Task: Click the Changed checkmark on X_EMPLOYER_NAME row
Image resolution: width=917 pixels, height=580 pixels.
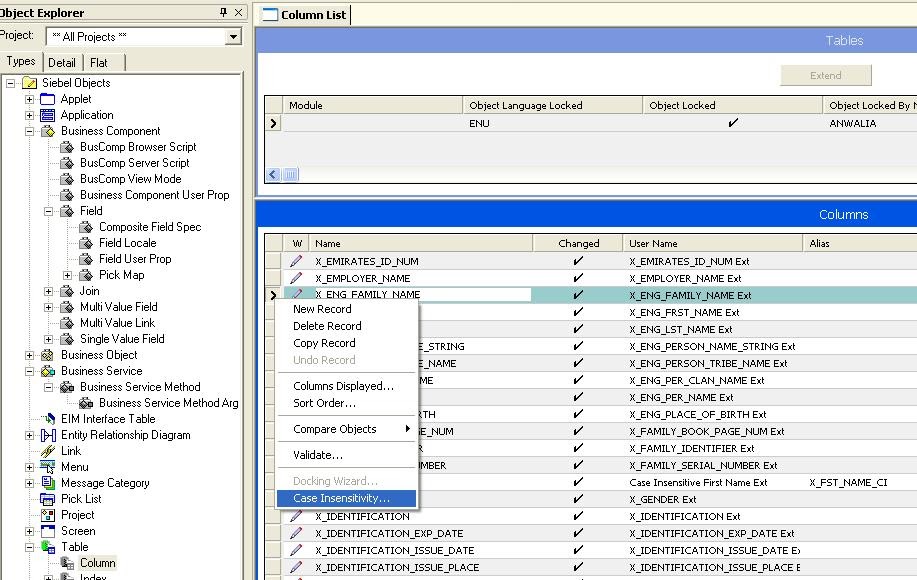Action: pos(577,278)
